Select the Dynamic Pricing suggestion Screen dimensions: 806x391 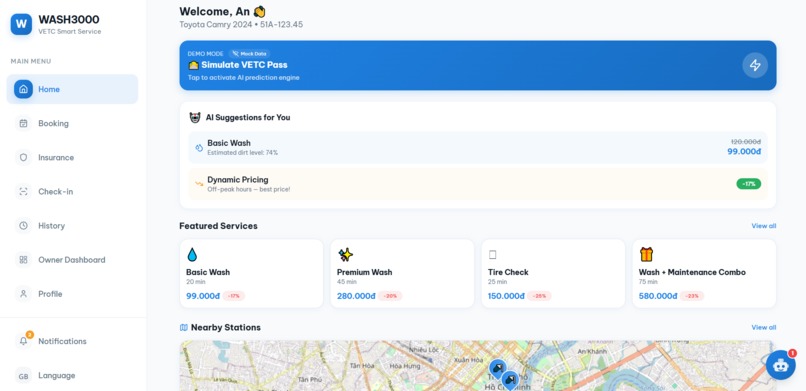pyautogui.click(x=478, y=184)
